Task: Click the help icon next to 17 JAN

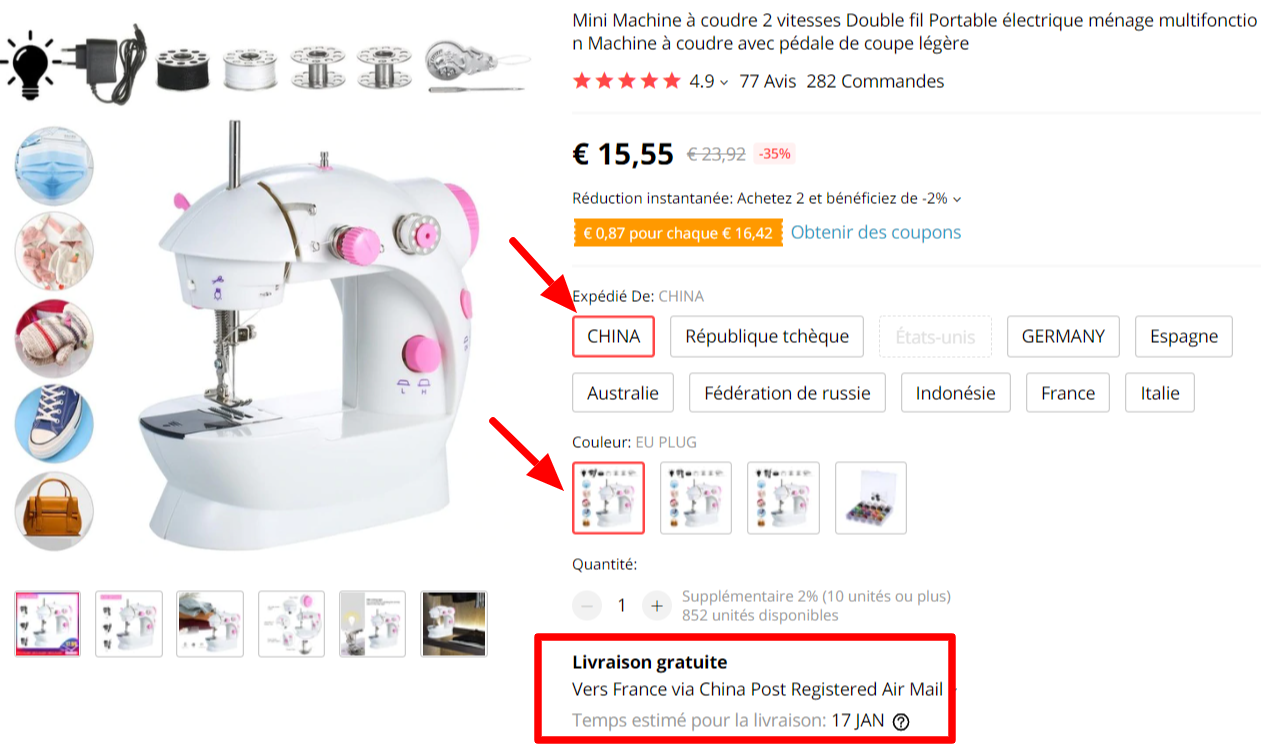Action: click(901, 721)
